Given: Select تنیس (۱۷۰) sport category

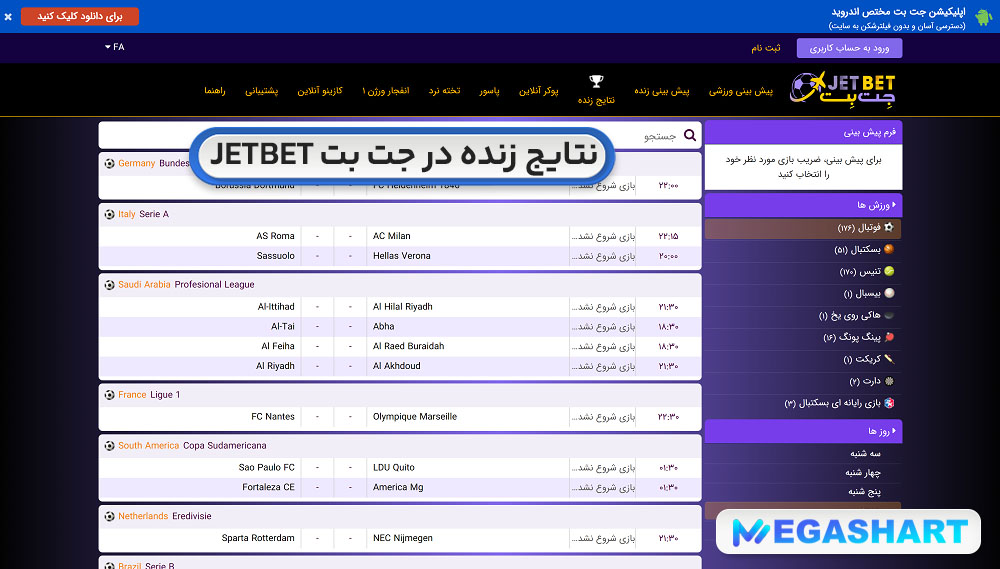Looking at the screenshot, I should [803, 271].
